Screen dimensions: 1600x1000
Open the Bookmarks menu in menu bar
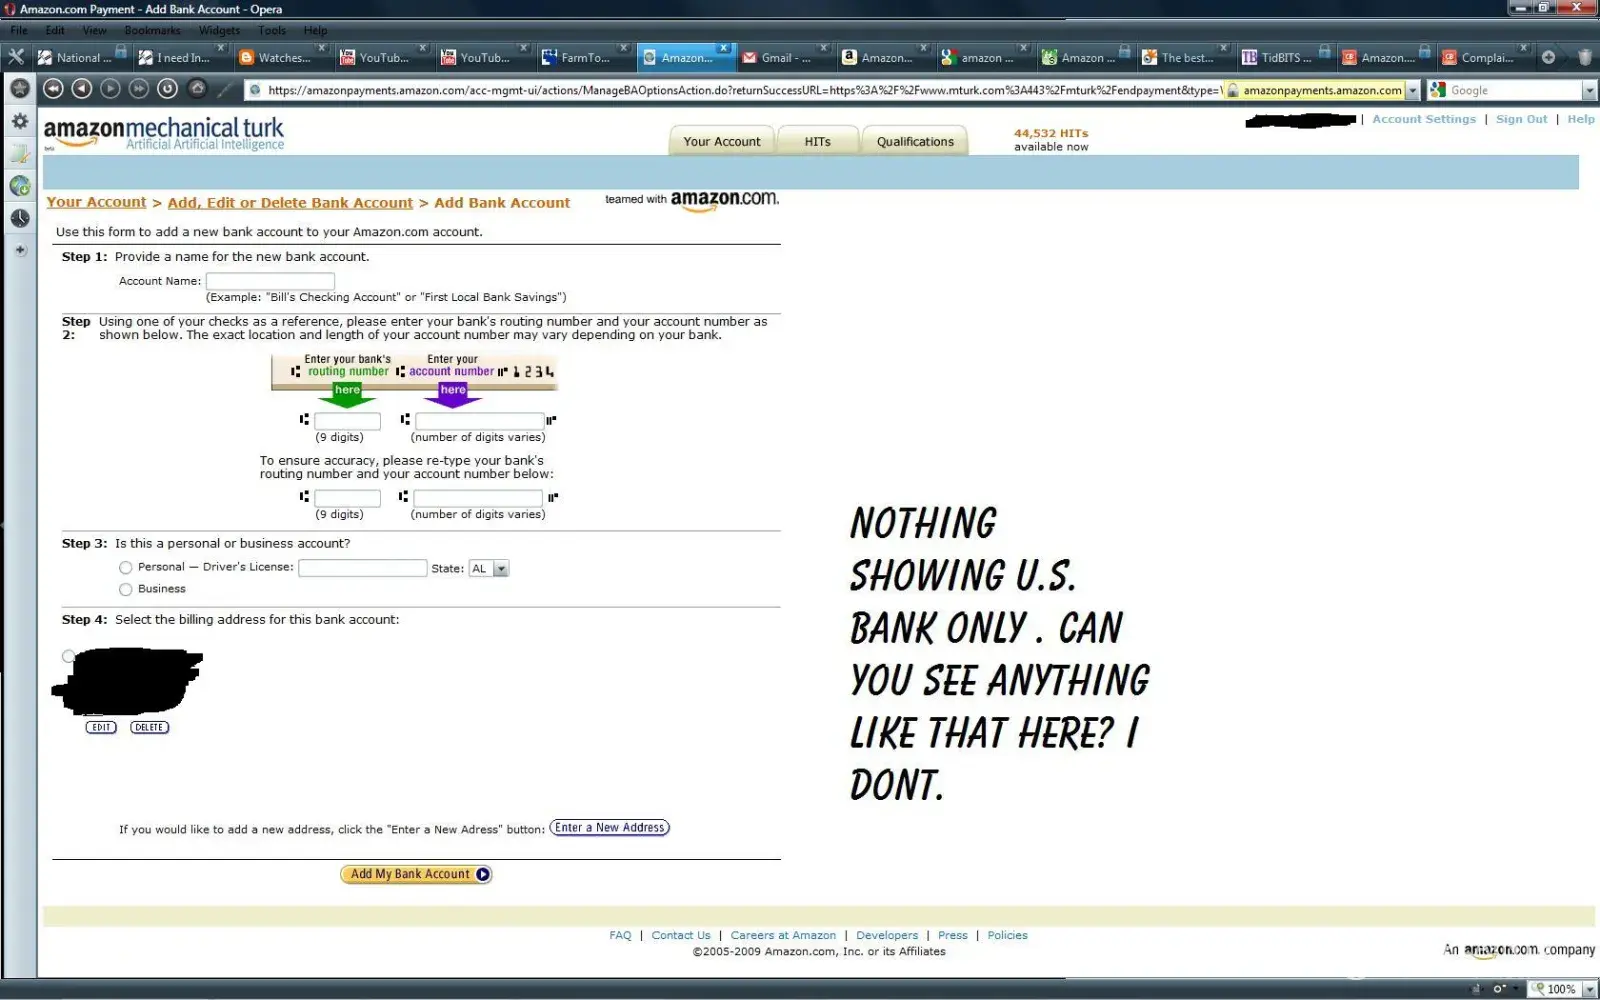pyautogui.click(x=152, y=30)
